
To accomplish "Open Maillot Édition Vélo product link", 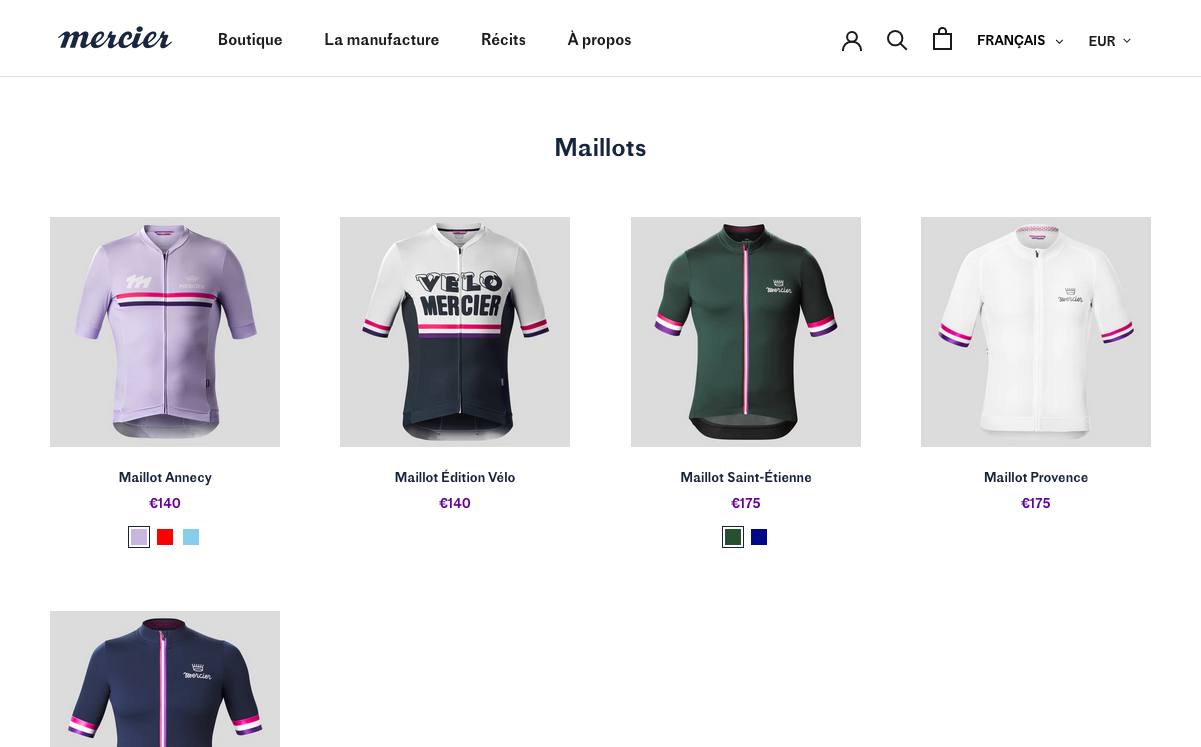I will (455, 477).
